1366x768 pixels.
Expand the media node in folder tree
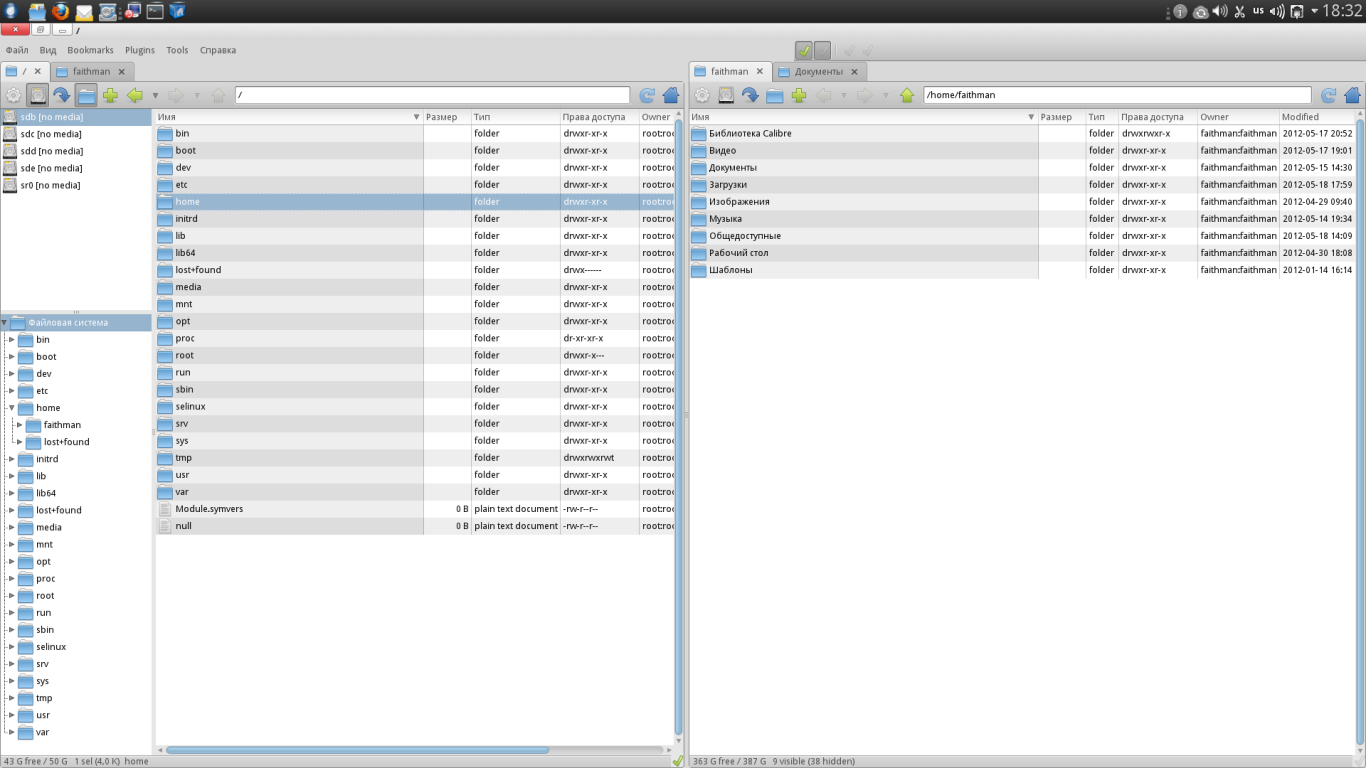click(12, 527)
